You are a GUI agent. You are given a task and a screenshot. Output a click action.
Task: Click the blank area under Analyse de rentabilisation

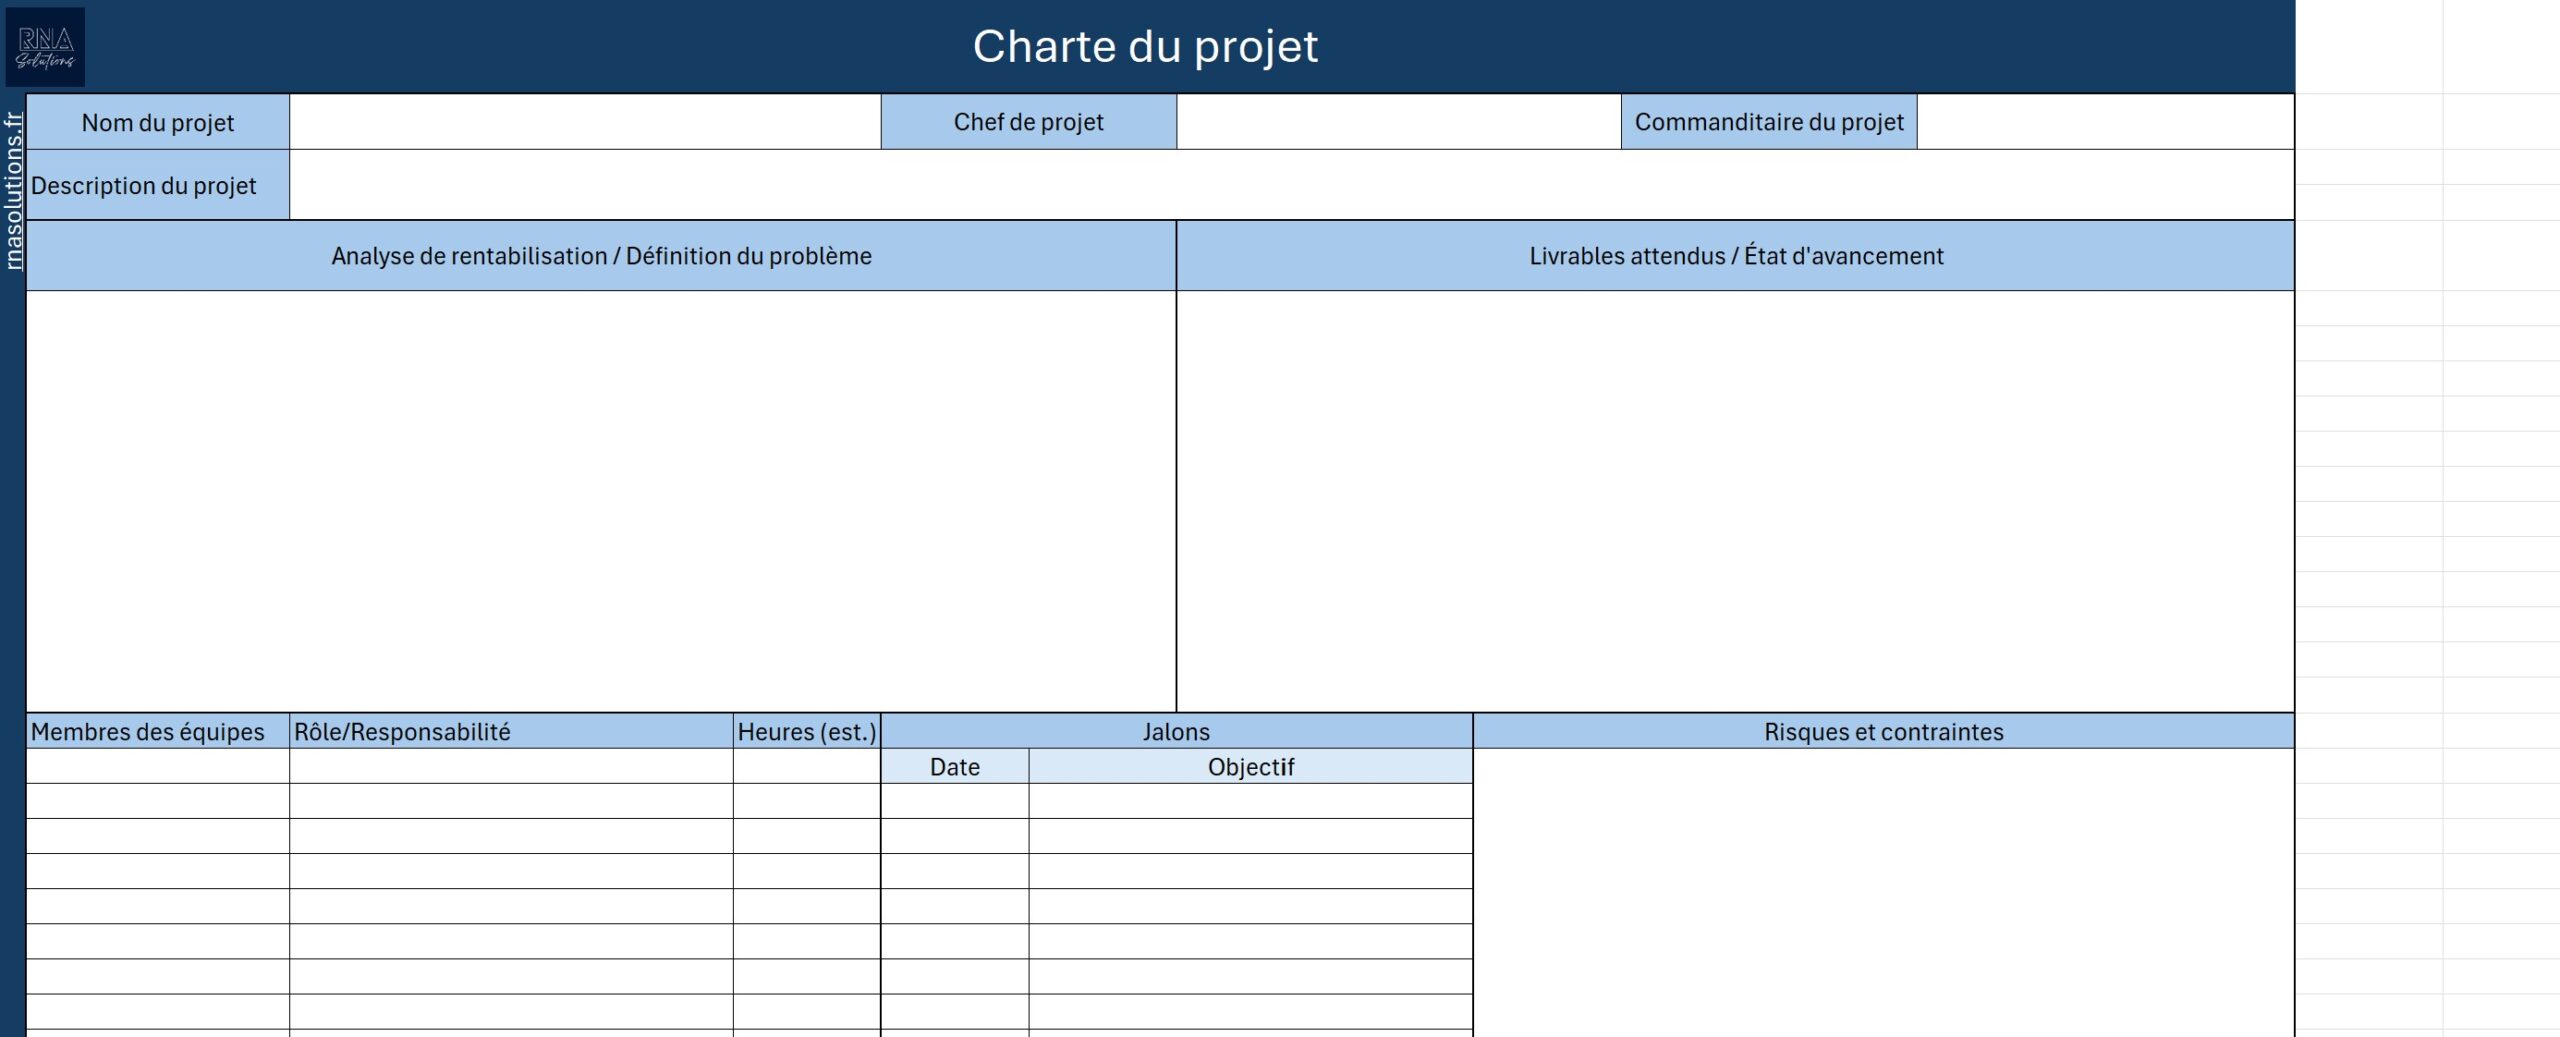coord(601,500)
